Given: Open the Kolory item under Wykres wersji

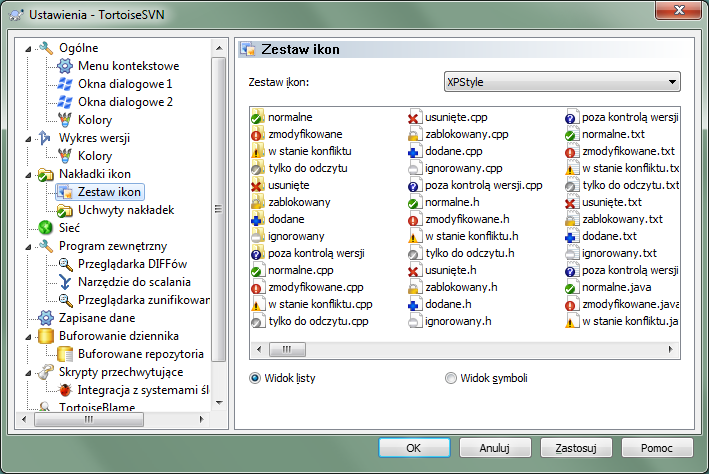Looking at the screenshot, I should (x=95, y=156).
